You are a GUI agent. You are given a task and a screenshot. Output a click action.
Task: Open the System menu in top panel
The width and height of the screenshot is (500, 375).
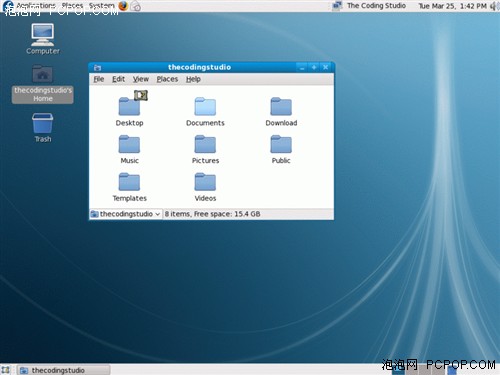[x=101, y=6]
